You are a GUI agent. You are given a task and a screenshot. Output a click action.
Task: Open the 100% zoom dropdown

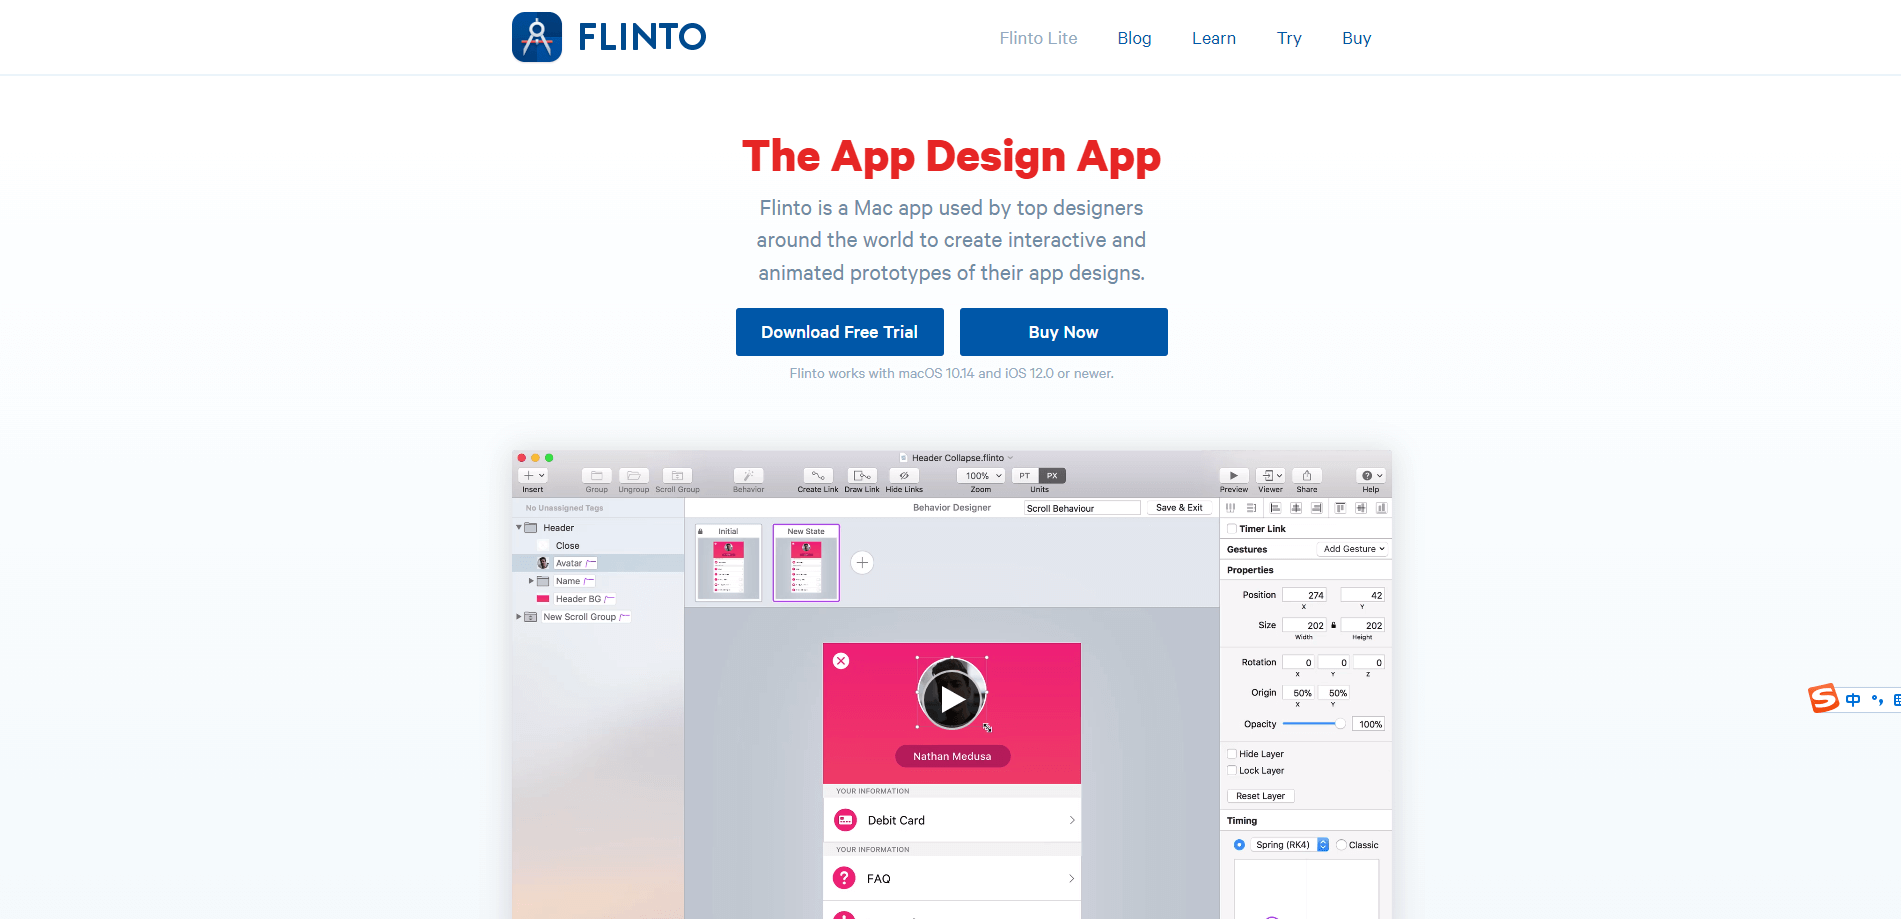point(981,476)
